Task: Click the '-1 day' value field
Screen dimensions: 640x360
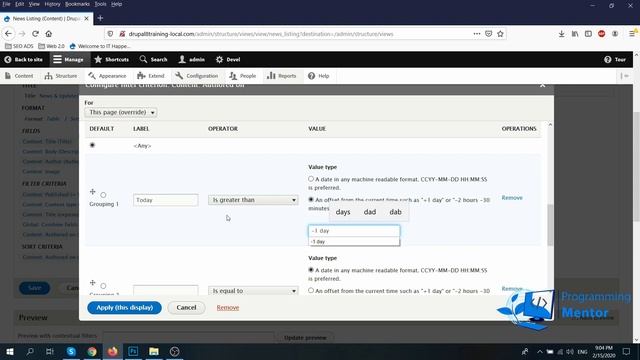Action: 354,231
